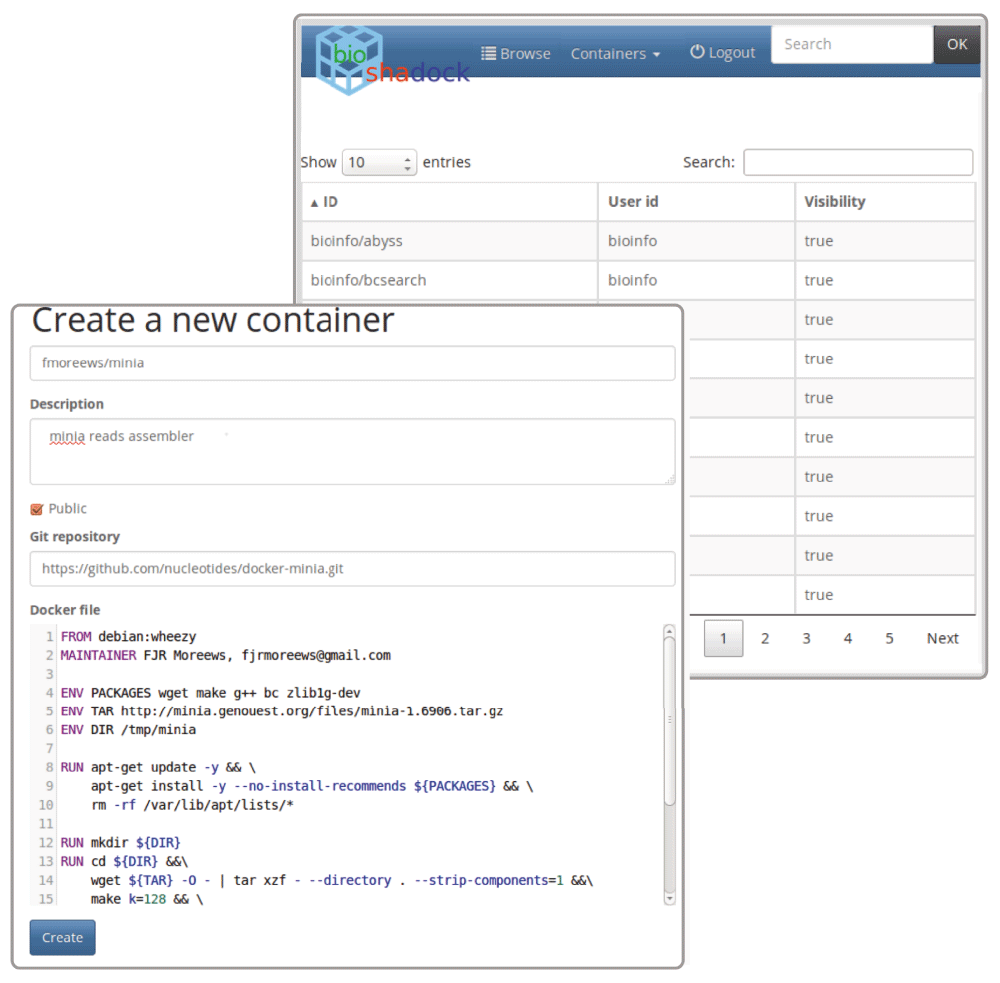Jump to page 5 of results

889,638
